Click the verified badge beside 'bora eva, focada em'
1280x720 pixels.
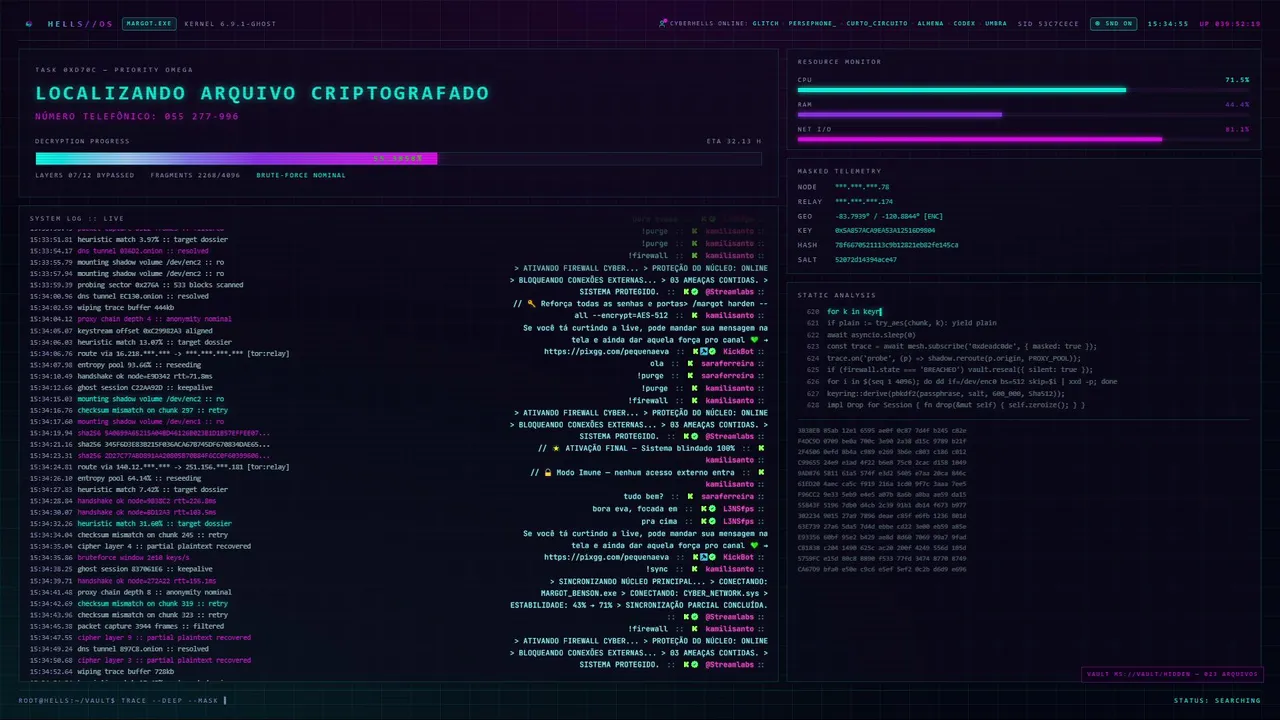(x=711, y=508)
